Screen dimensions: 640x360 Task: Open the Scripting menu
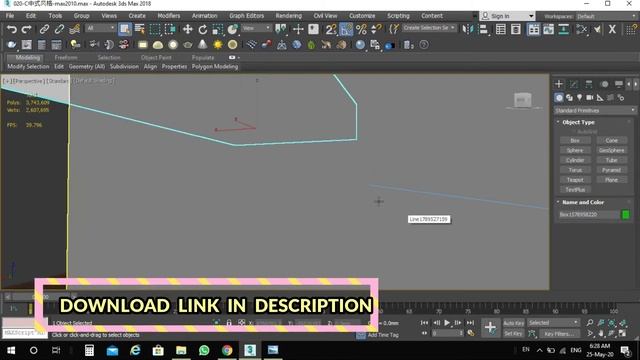[398, 16]
